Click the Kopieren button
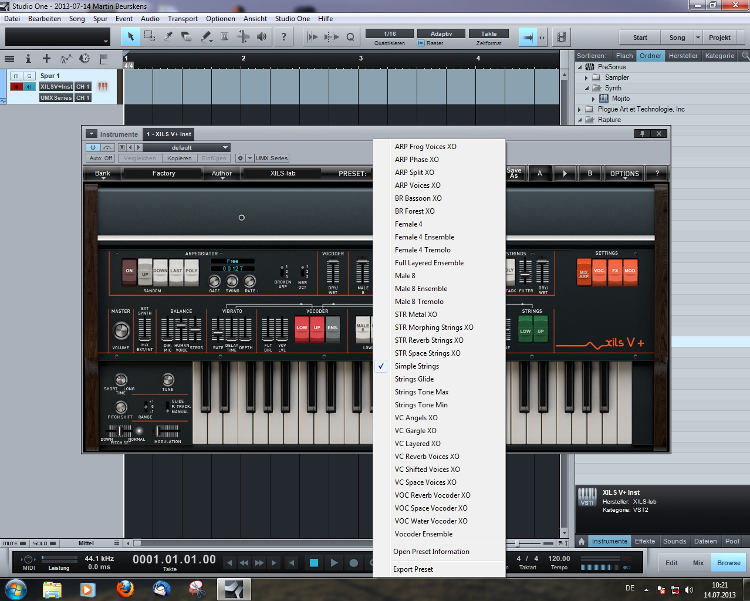Viewport: 750px width, 601px height. (179, 158)
